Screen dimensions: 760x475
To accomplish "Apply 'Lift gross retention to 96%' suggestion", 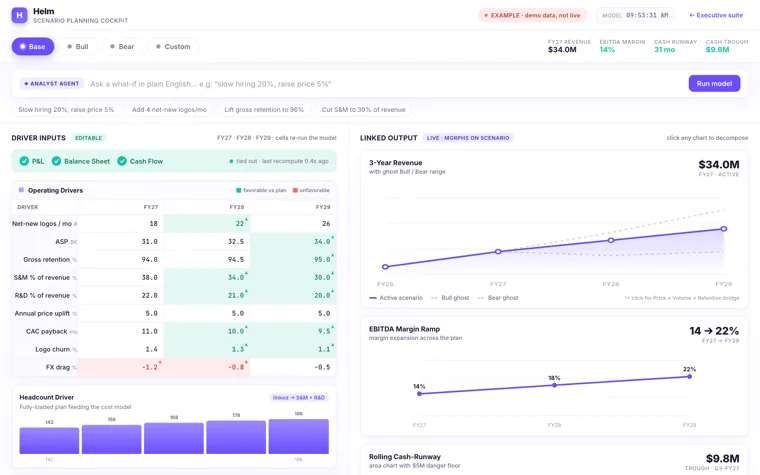I will pos(264,110).
